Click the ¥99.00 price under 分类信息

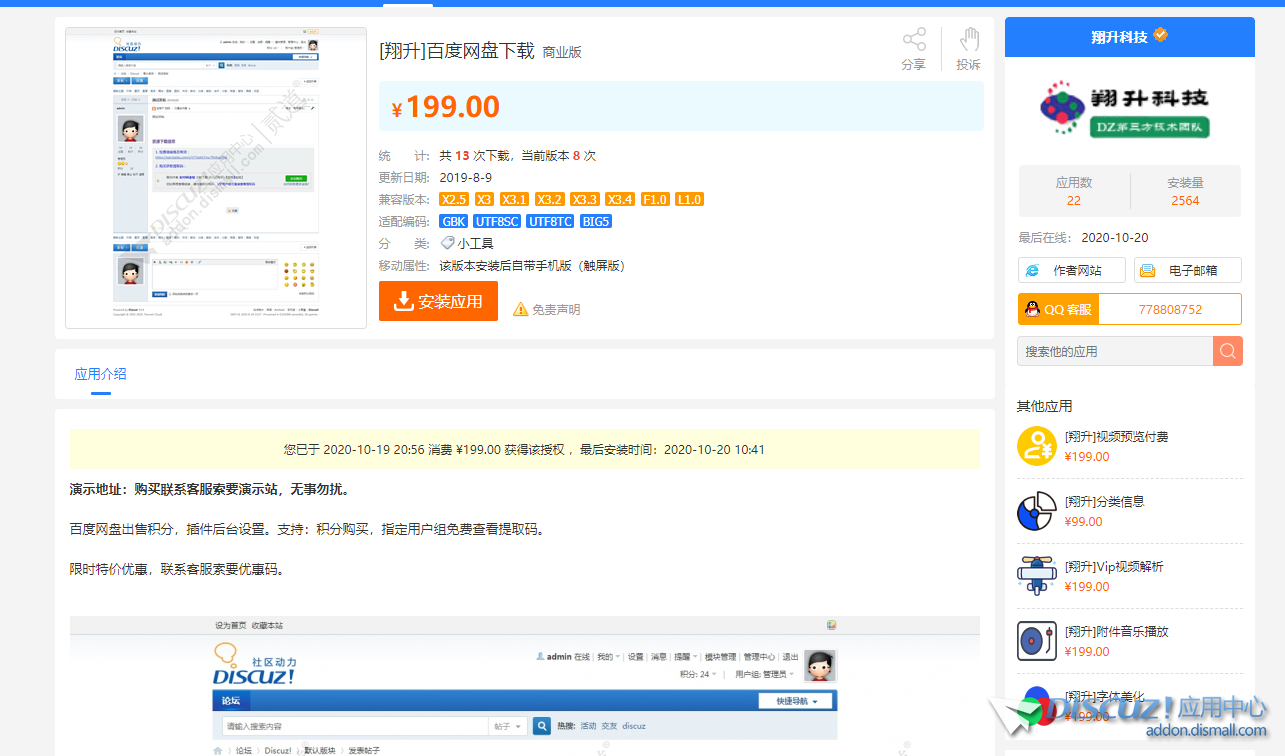tap(1084, 521)
